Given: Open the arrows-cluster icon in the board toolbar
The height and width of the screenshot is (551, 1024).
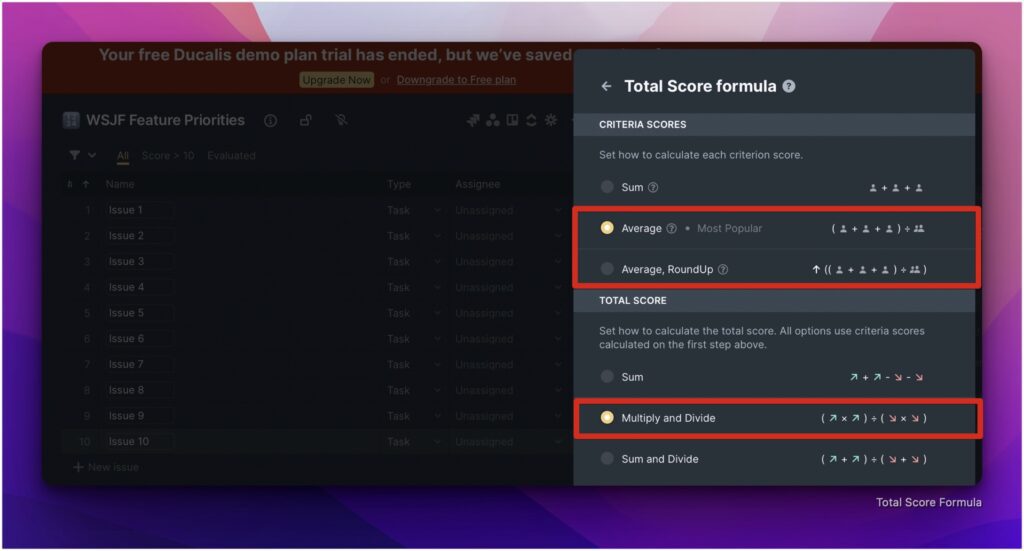Looking at the screenshot, I should (473, 120).
